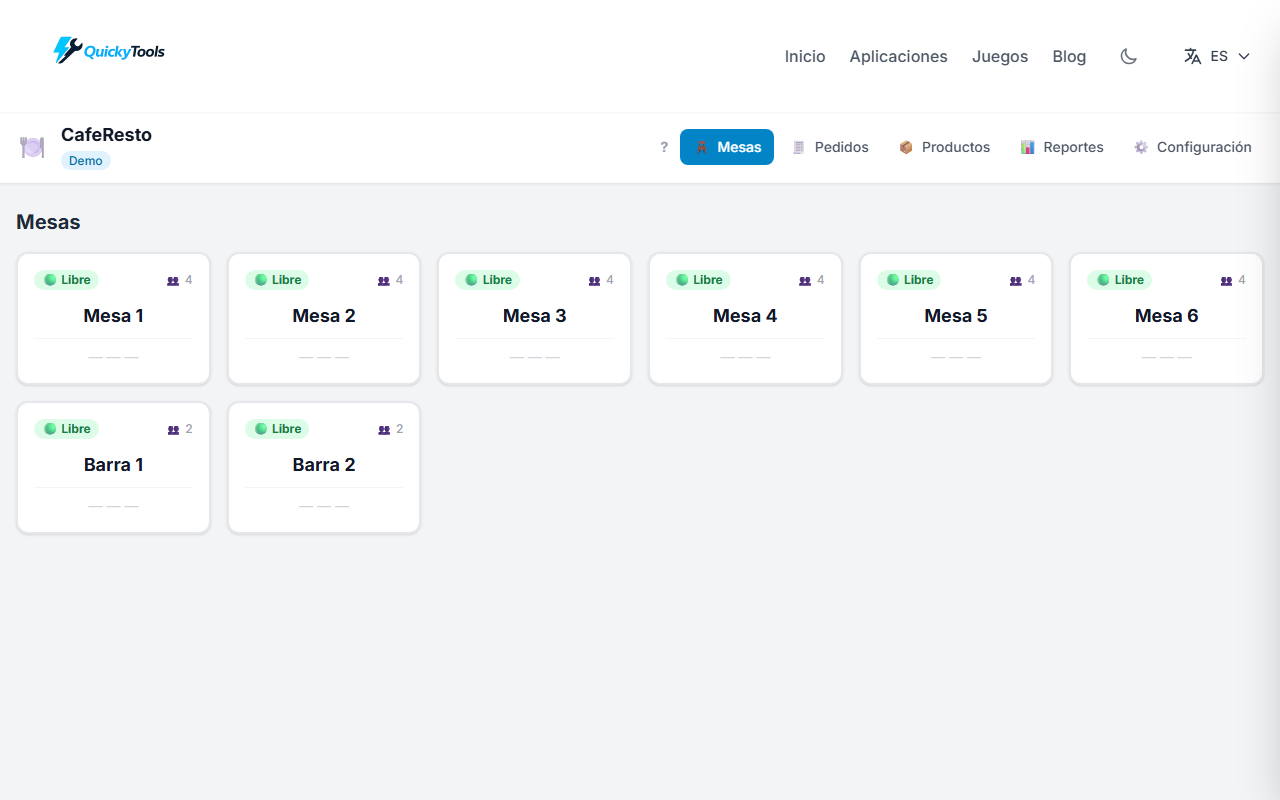
Task: Select Juegos from the navigation bar
Action: pyautogui.click(x=1000, y=56)
